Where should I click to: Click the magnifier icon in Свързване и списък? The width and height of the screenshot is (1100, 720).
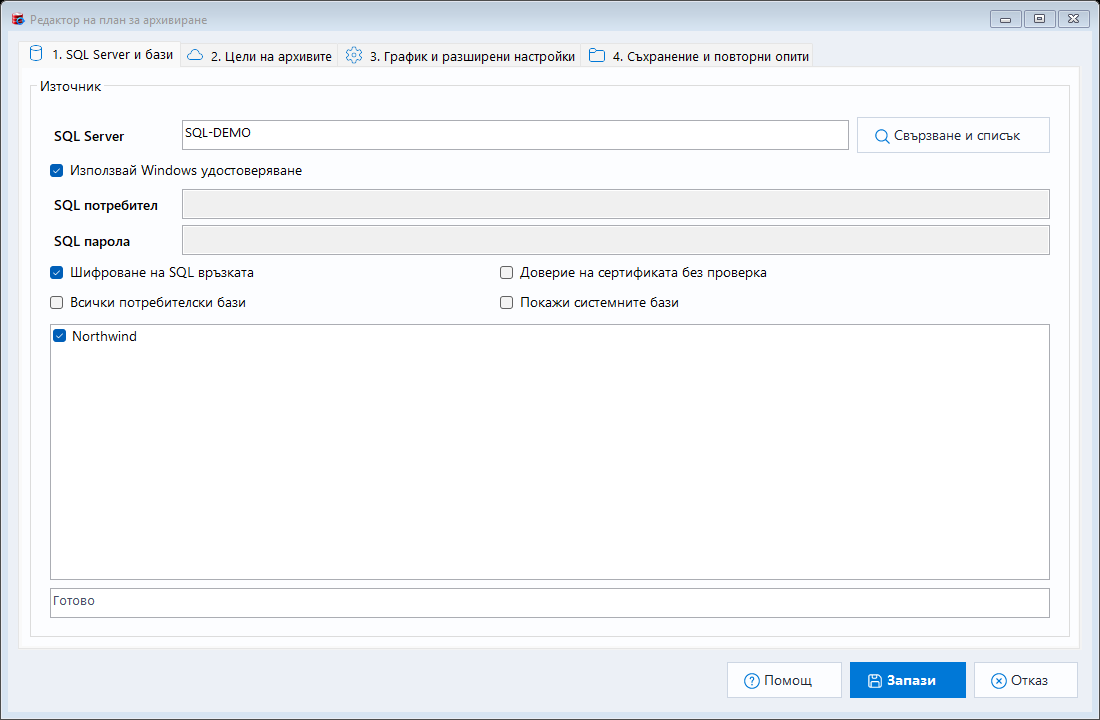[882, 136]
